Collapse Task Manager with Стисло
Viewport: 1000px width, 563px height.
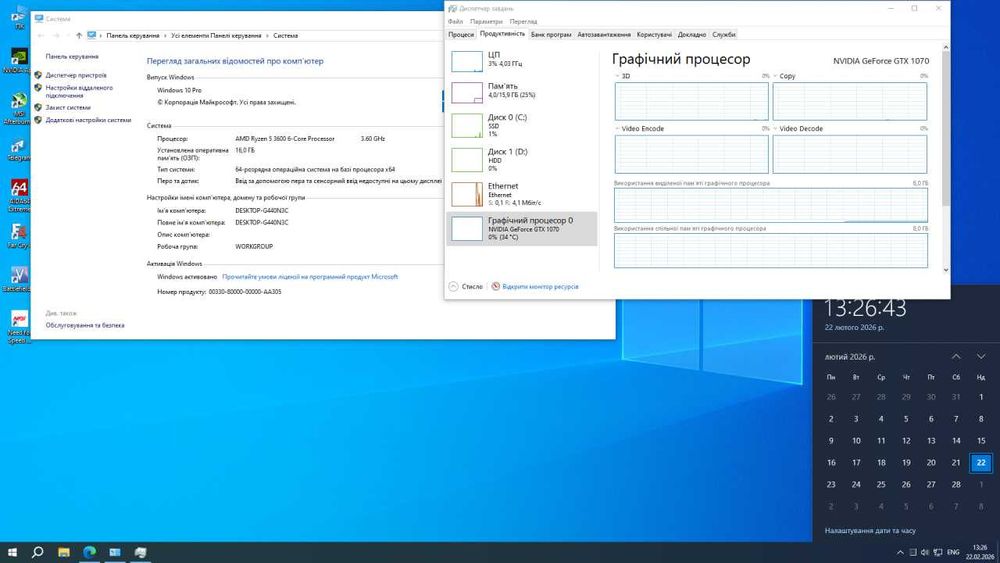click(x=466, y=286)
